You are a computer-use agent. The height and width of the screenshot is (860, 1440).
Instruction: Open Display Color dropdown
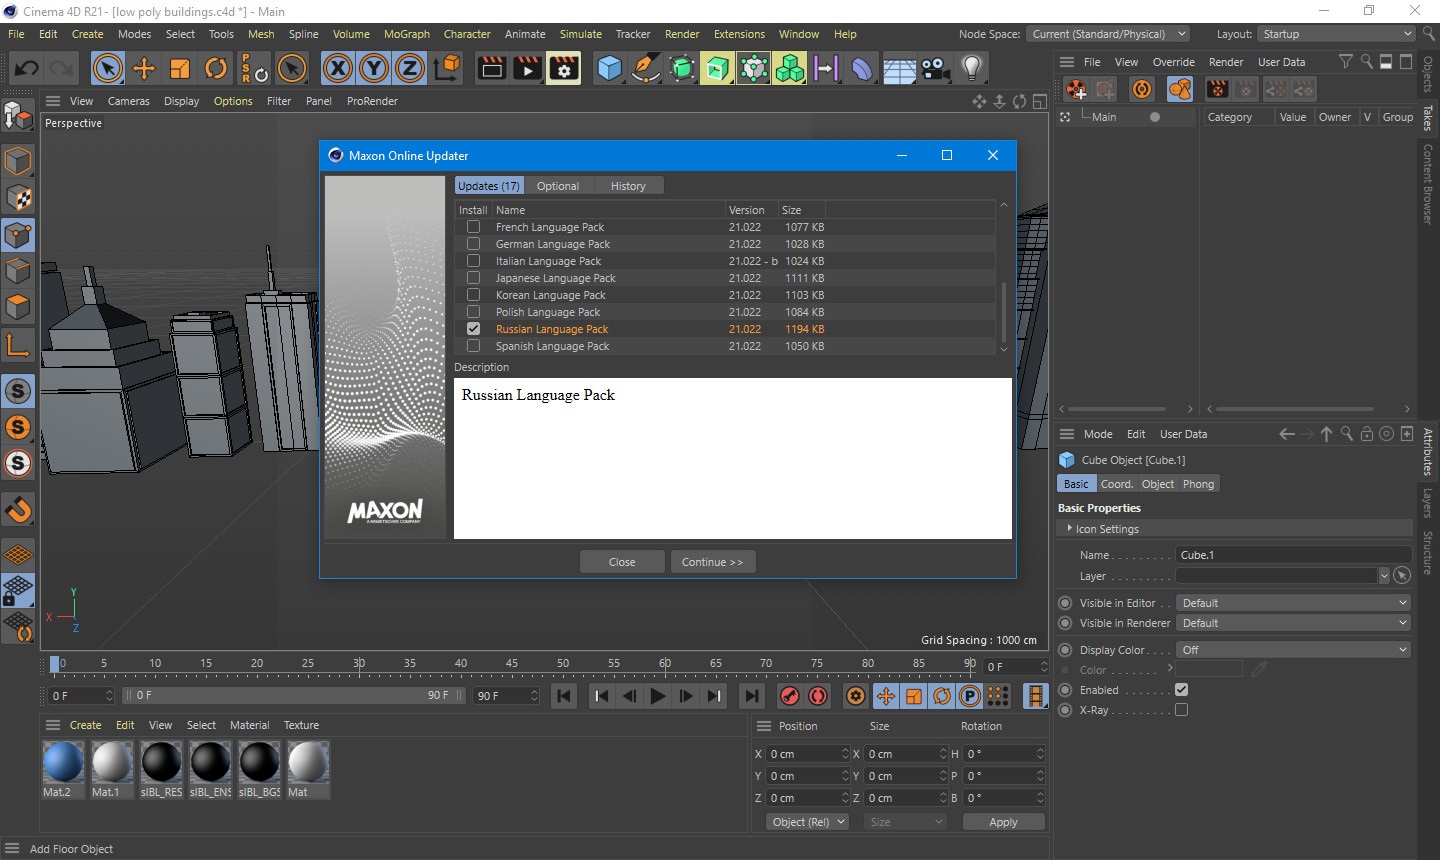point(1293,650)
